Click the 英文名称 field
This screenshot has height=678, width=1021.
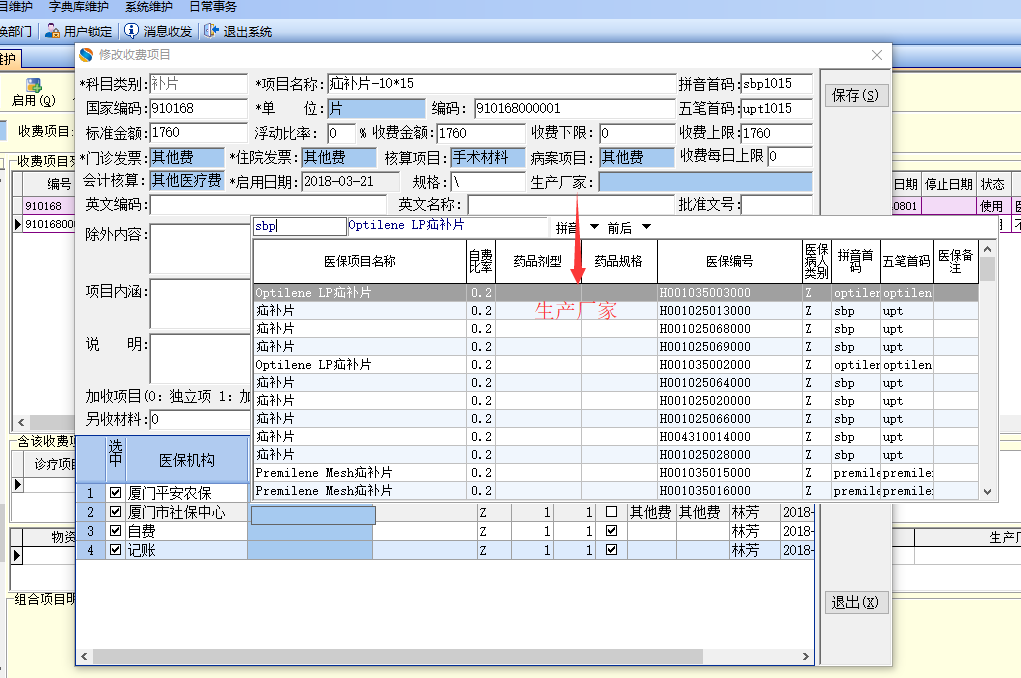coord(570,205)
